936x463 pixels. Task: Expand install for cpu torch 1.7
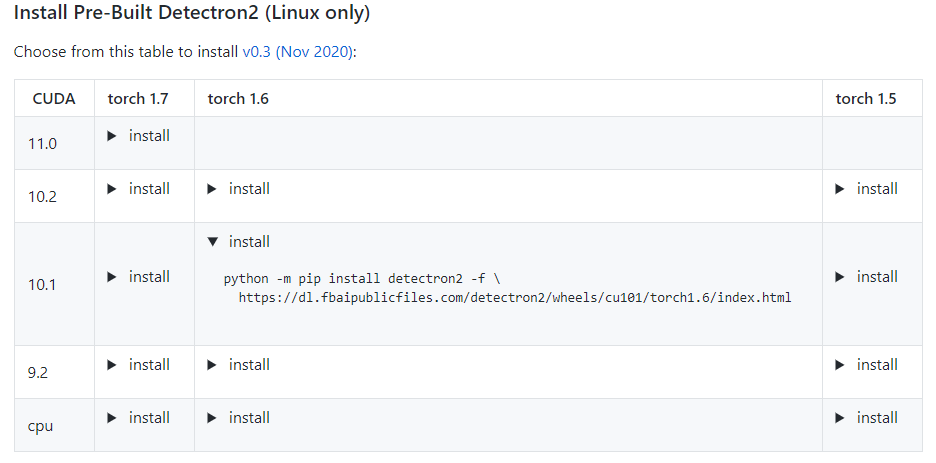138,418
